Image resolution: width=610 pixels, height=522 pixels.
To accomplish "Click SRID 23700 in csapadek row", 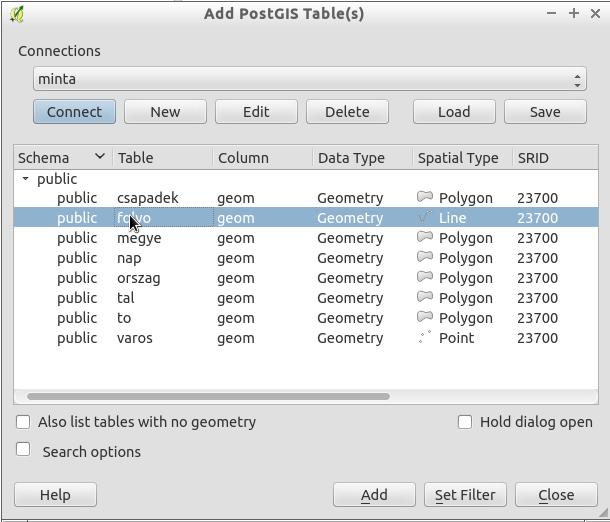I will tap(538, 198).
